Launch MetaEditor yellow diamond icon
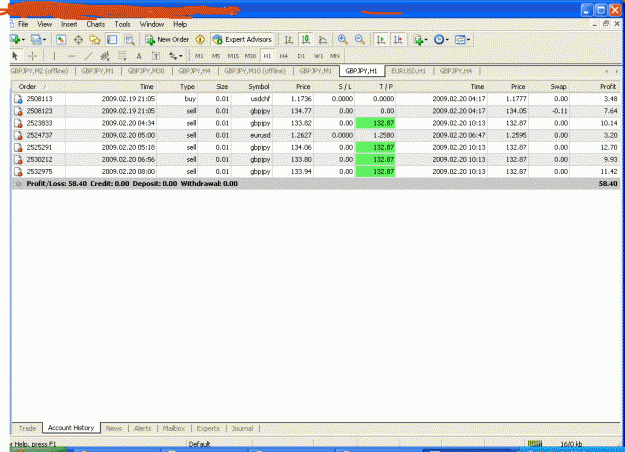This screenshot has width=625, height=452. (200, 39)
